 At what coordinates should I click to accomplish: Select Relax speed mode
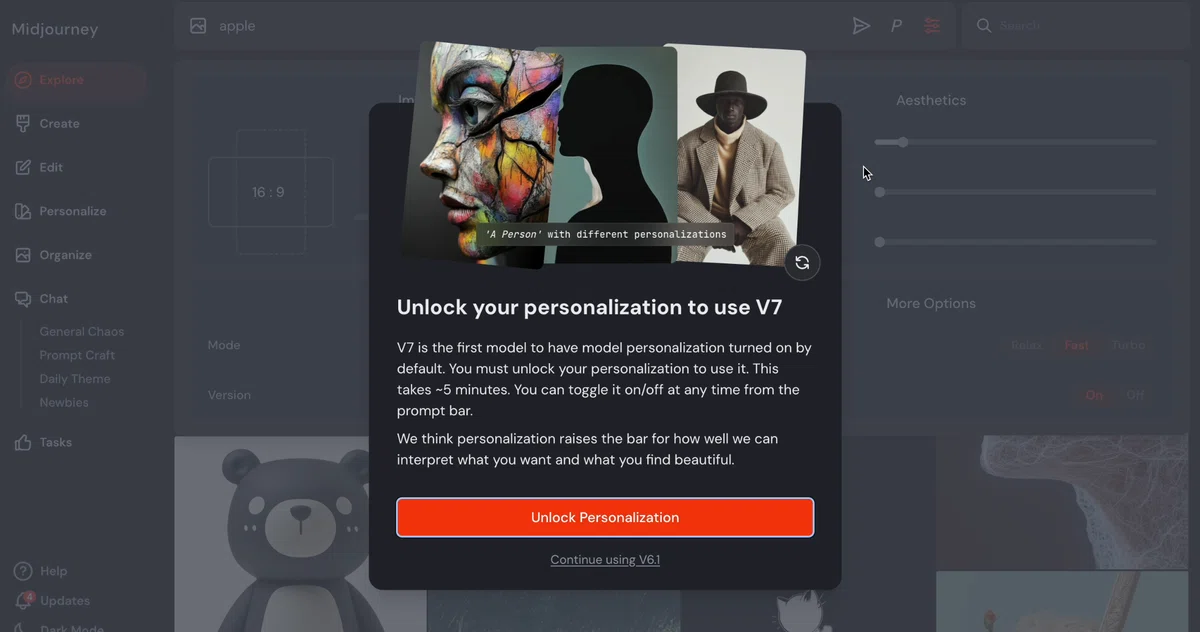pyautogui.click(x=1026, y=345)
